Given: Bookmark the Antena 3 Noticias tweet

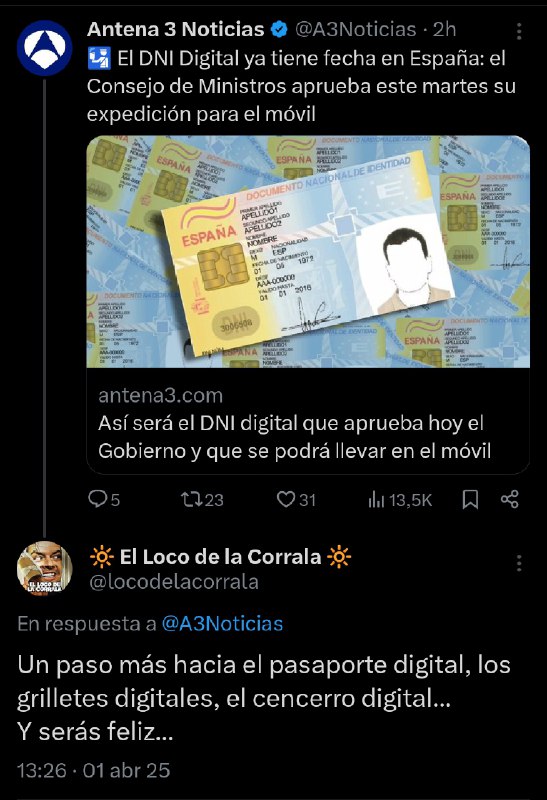Looking at the screenshot, I should [470, 499].
